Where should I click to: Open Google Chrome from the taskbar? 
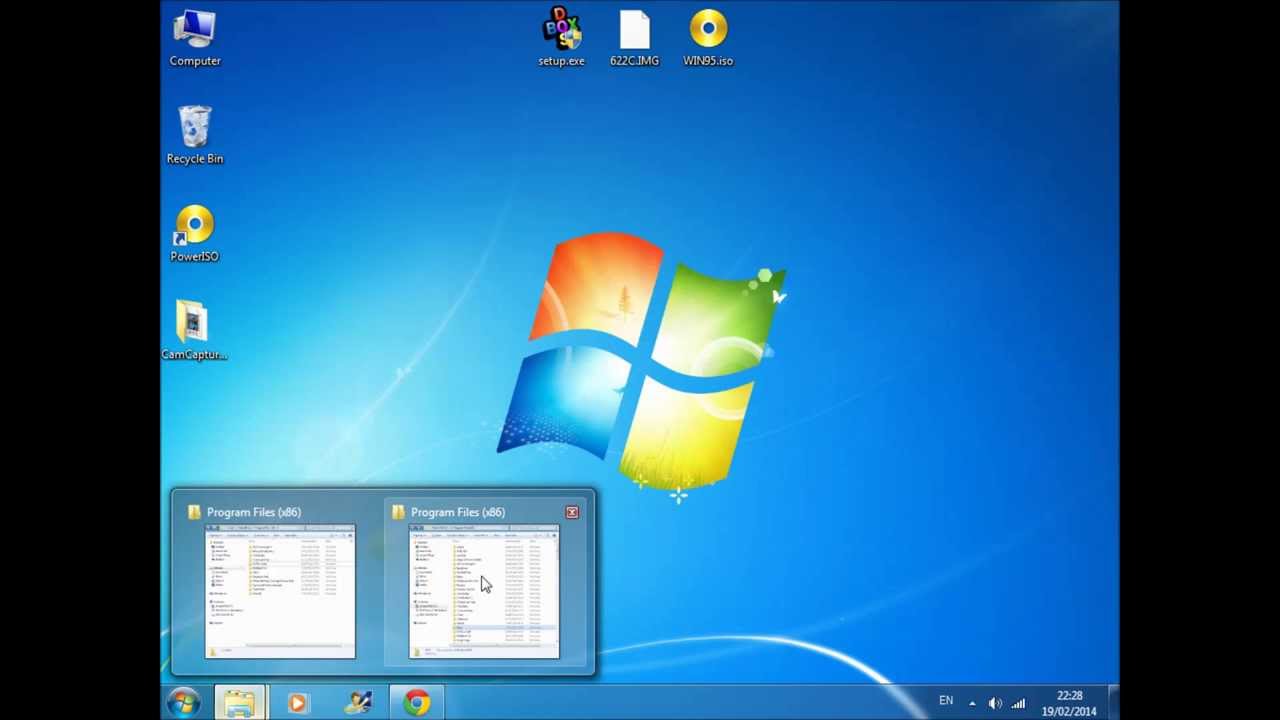[417, 703]
